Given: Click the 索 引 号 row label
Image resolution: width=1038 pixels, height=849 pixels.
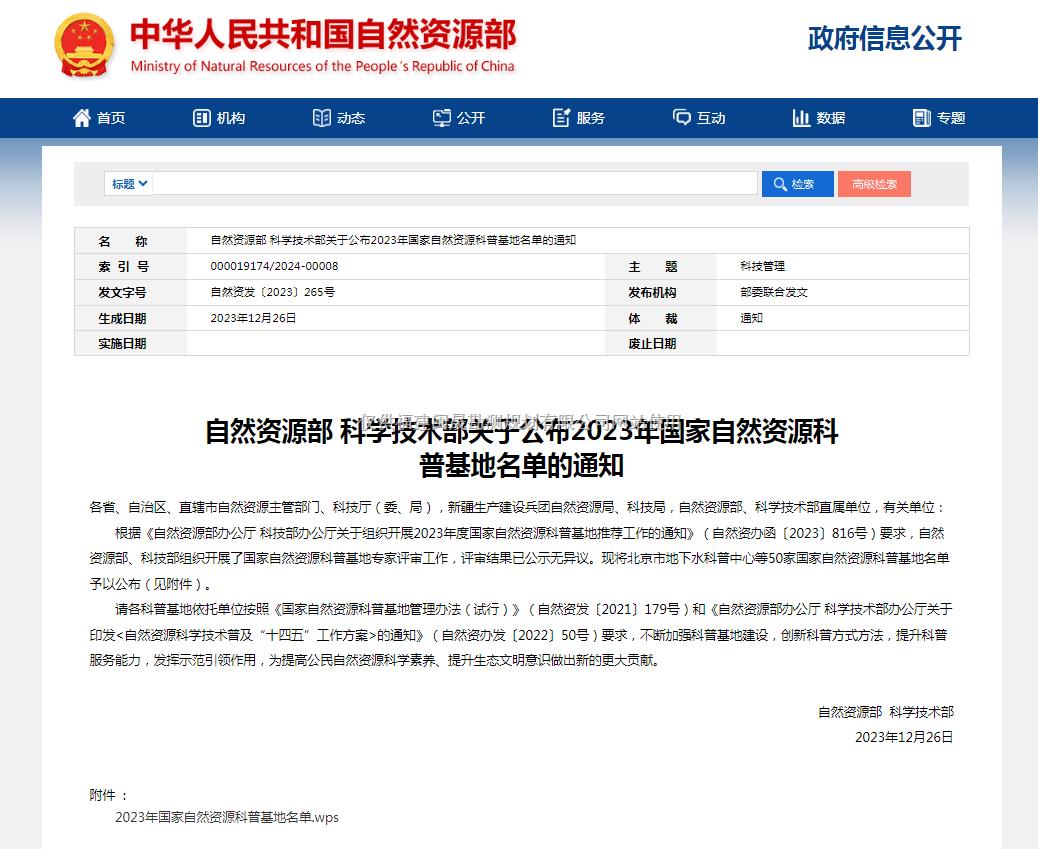Looking at the screenshot, I should [x=123, y=266].
